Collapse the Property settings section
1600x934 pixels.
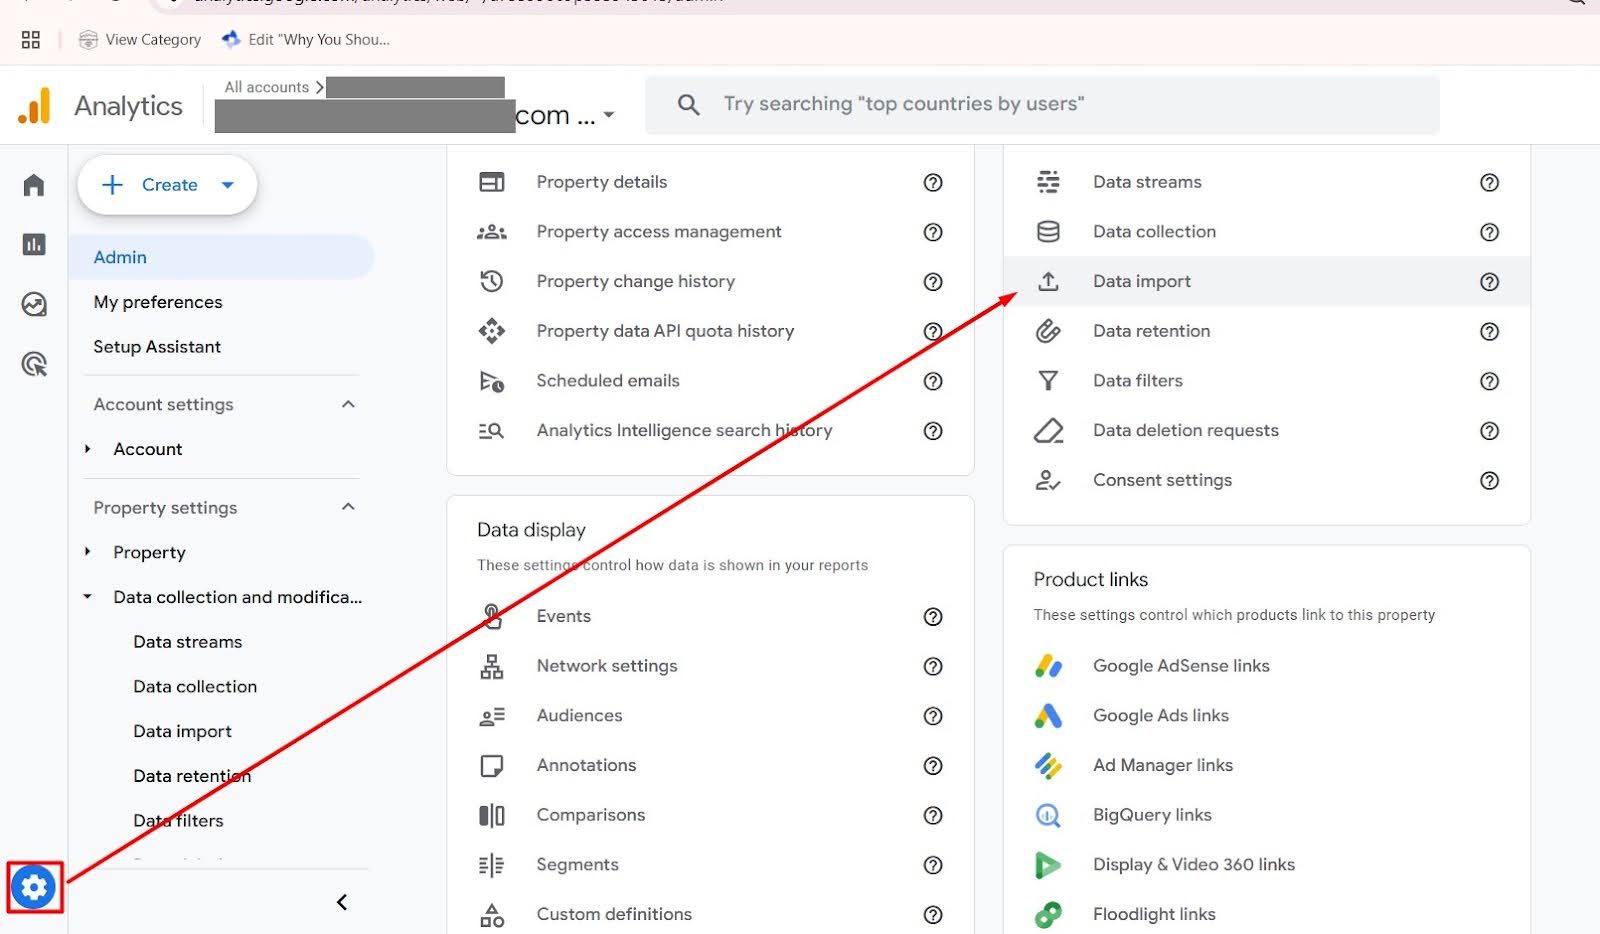pos(348,507)
